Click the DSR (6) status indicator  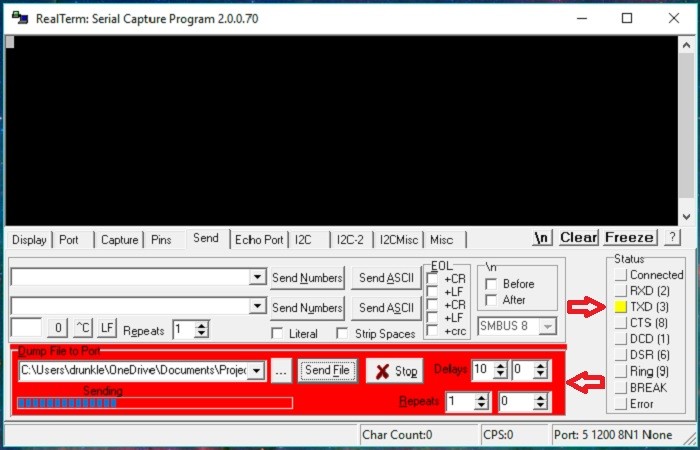621,355
